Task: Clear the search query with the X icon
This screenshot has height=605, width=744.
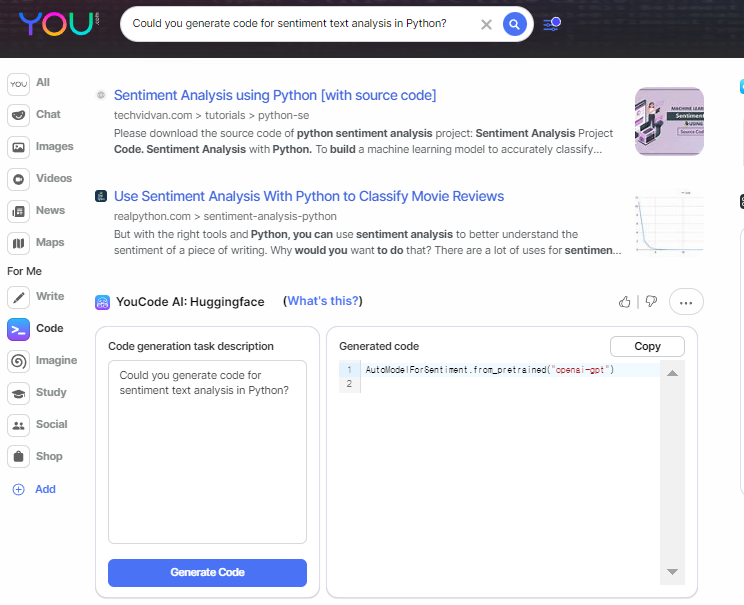Action: click(486, 24)
